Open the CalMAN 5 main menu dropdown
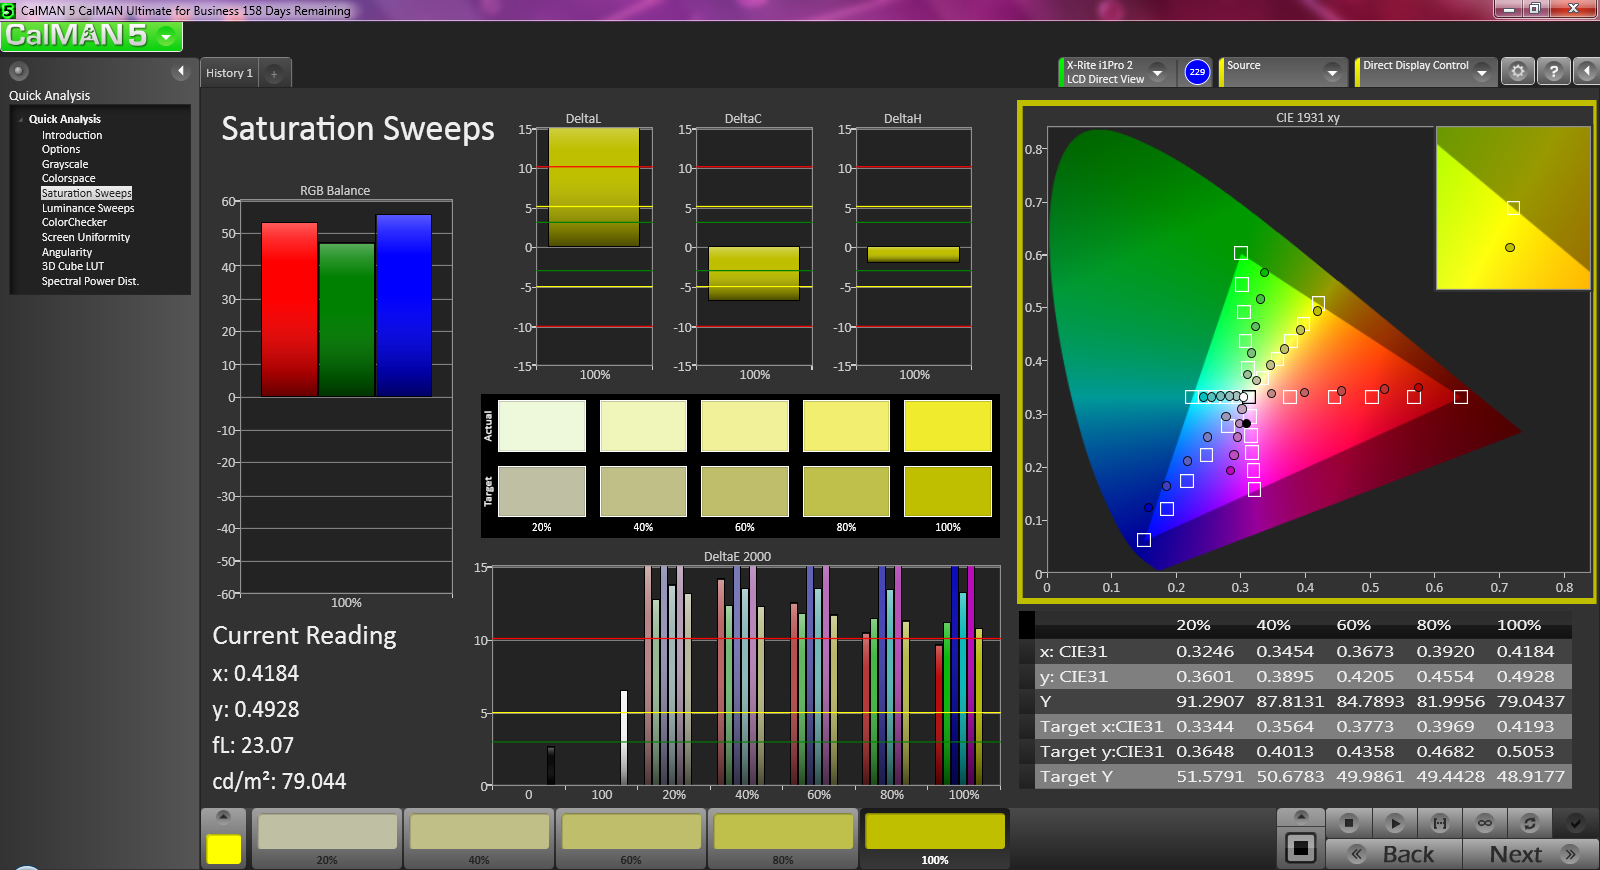 (x=166, y=37)
